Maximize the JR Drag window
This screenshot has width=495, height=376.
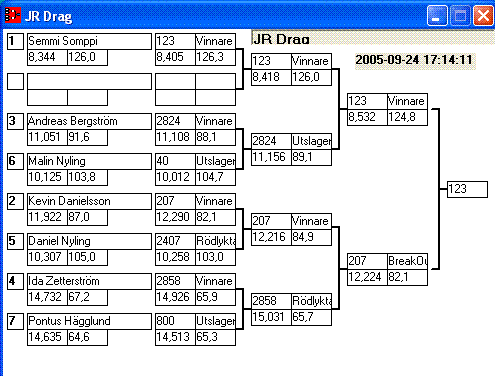click(460, 15)
